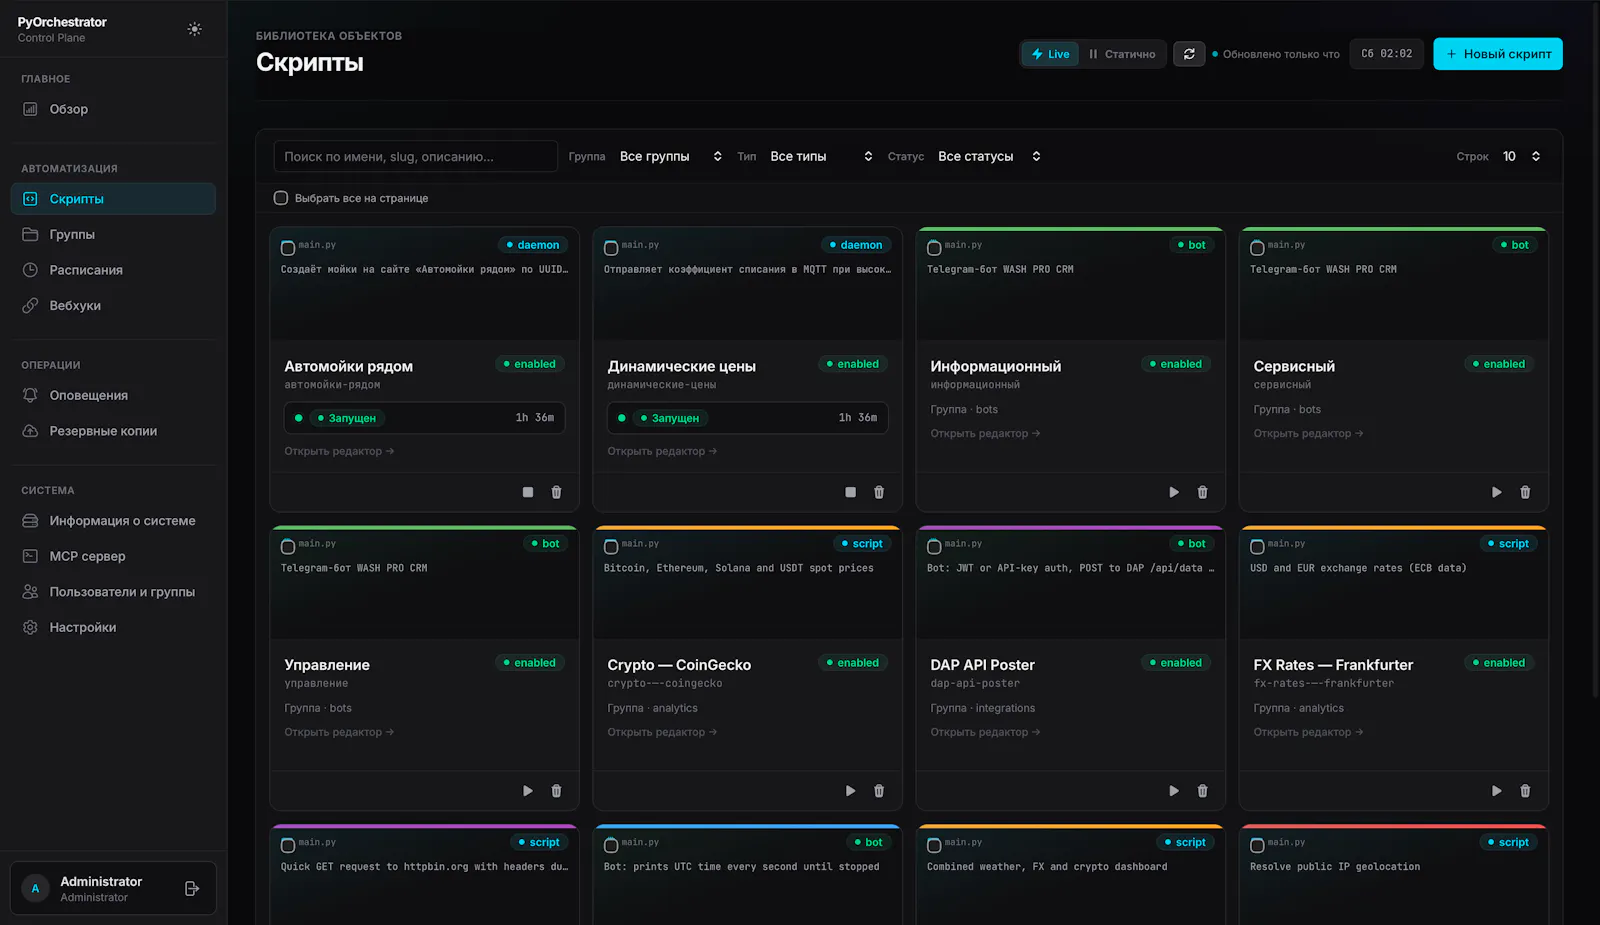Click the Запущен status of Автомойки рядом

pyautogui.click(x=346, y=418)
